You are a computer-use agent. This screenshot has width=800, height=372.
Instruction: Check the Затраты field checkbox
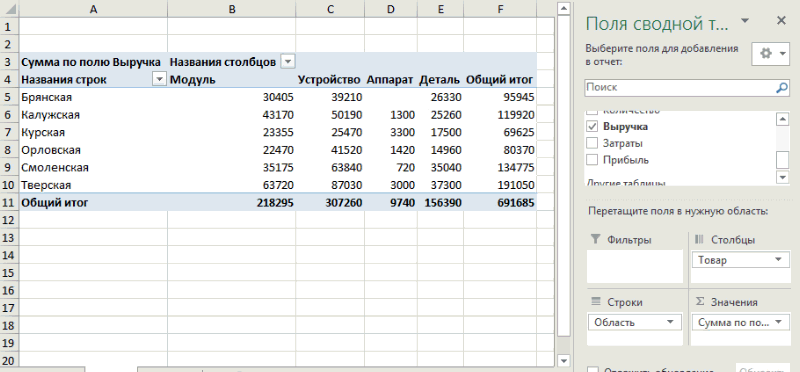tap(592, 143)
